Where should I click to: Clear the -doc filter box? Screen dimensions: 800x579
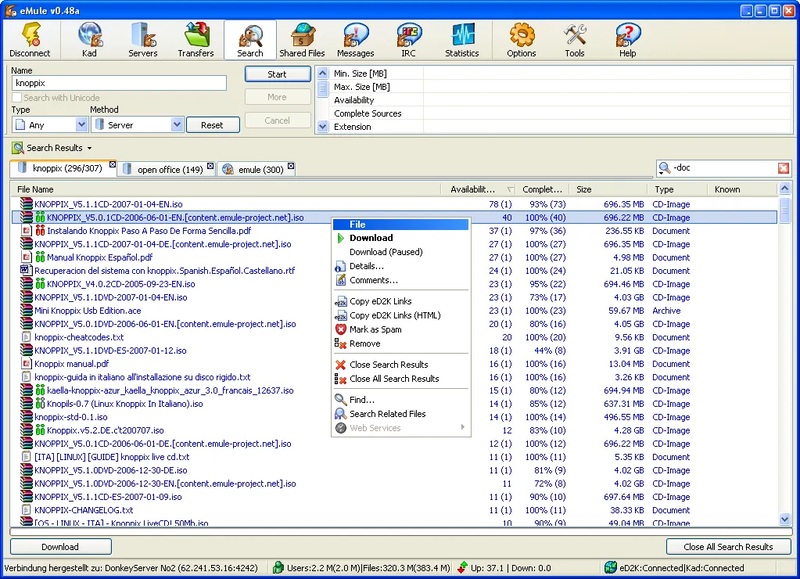click(783, 168)
